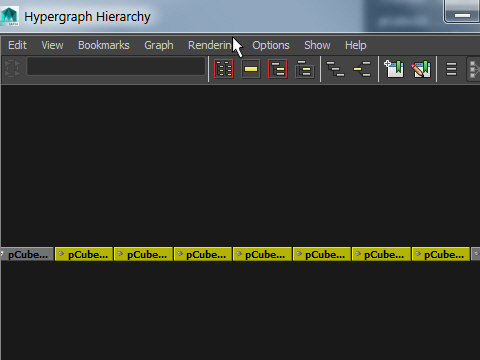Open the Edit menu
The width and height of the screenshot is (480, 360).
(x=17, y=45)
